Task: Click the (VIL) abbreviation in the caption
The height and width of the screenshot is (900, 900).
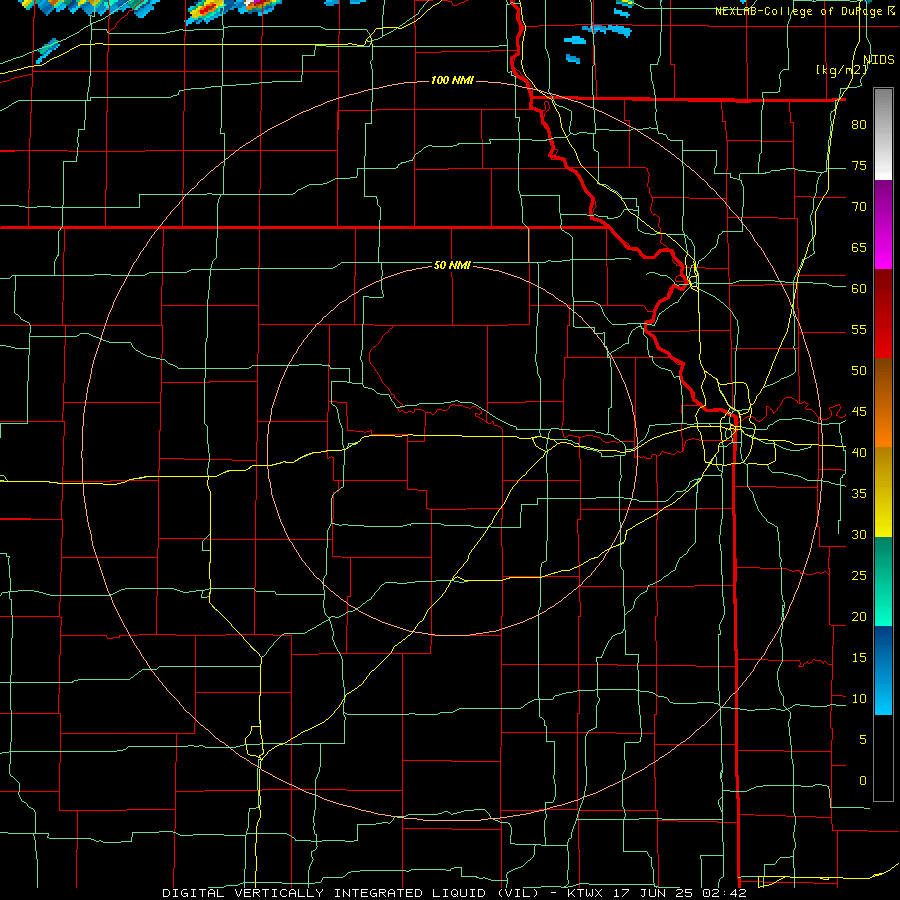Action: tap(518, 893)
